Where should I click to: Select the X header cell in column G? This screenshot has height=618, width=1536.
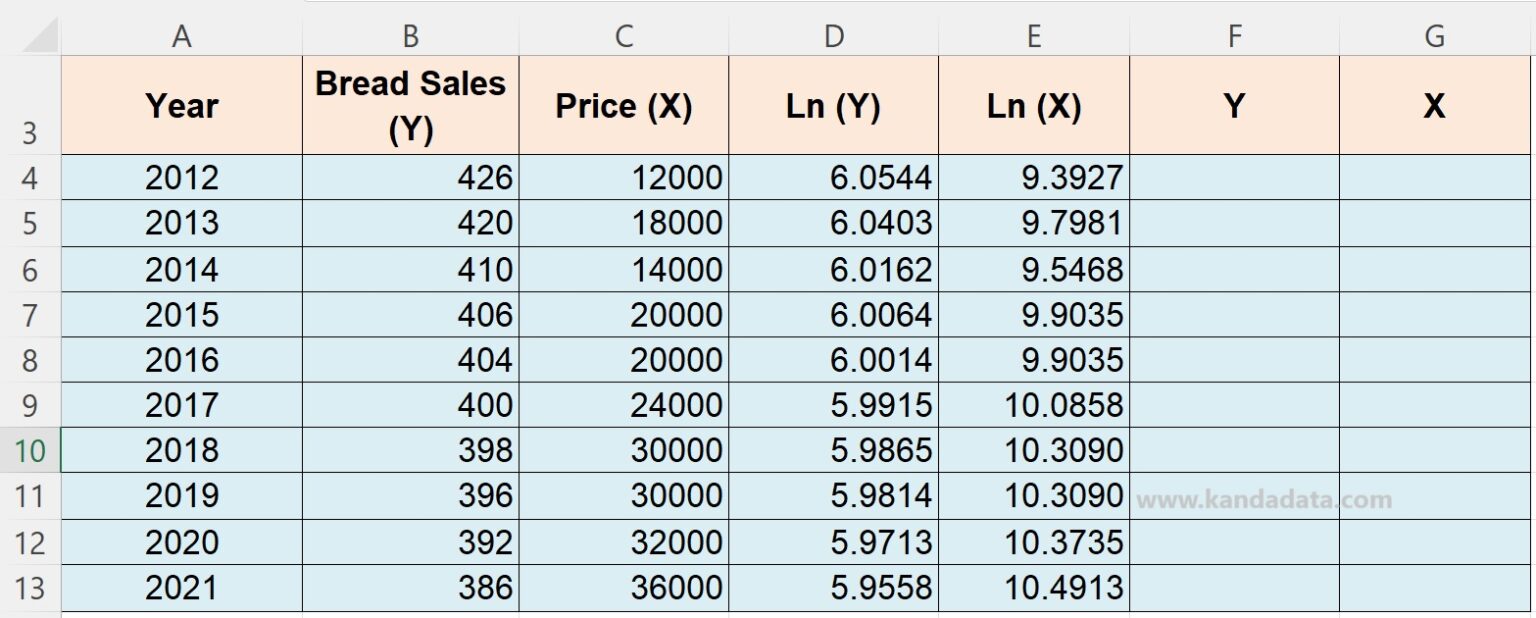tap(1434, 104)
